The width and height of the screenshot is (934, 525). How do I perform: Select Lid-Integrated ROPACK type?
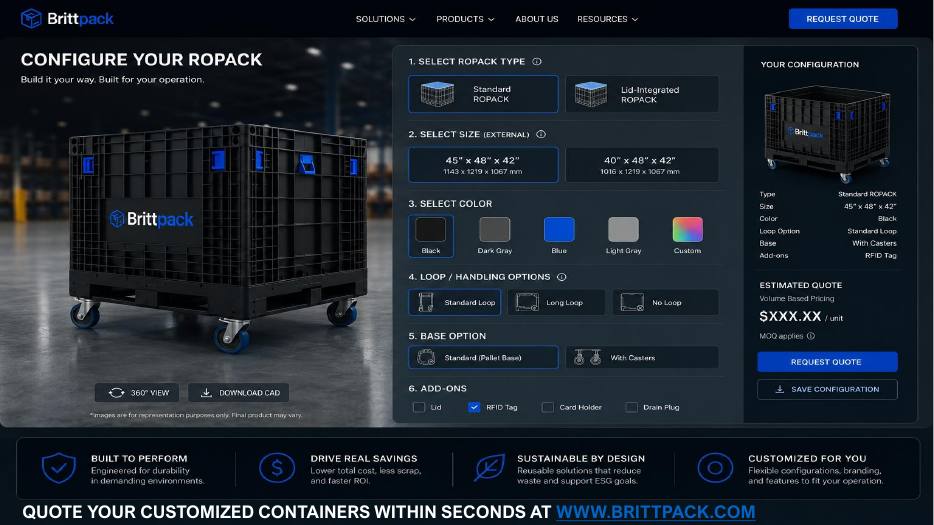642,94
